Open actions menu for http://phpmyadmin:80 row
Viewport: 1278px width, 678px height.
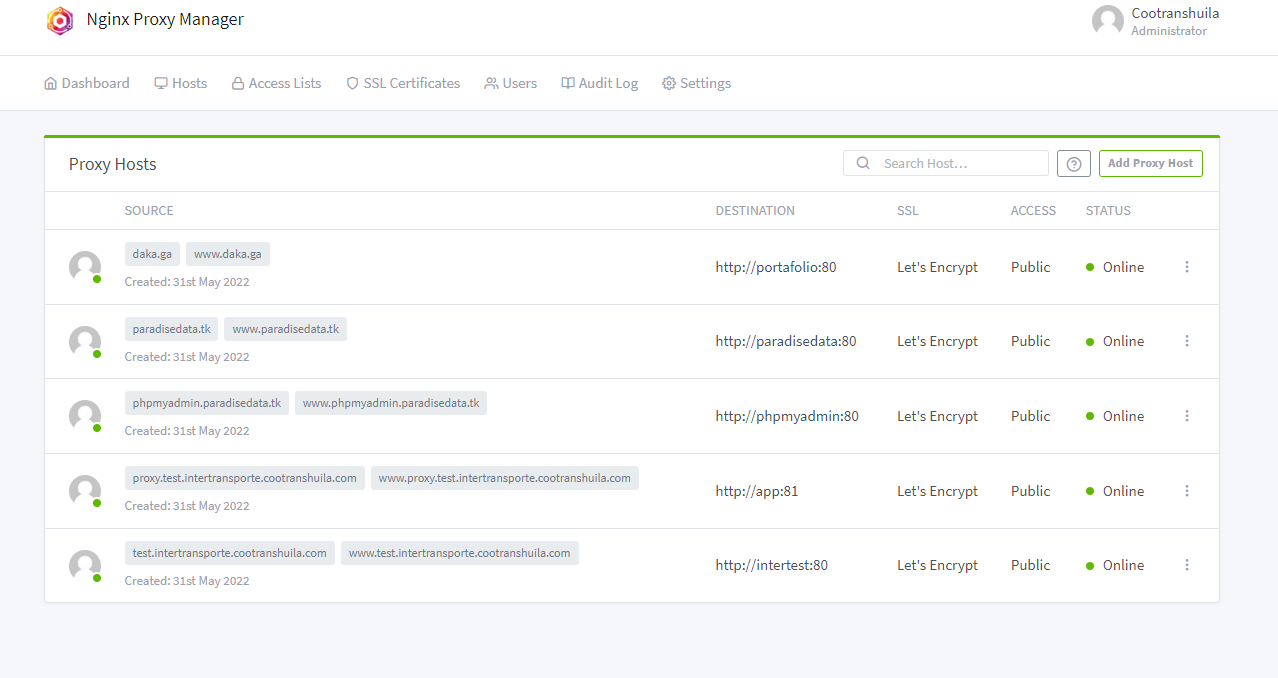(x=1187, y=416)
